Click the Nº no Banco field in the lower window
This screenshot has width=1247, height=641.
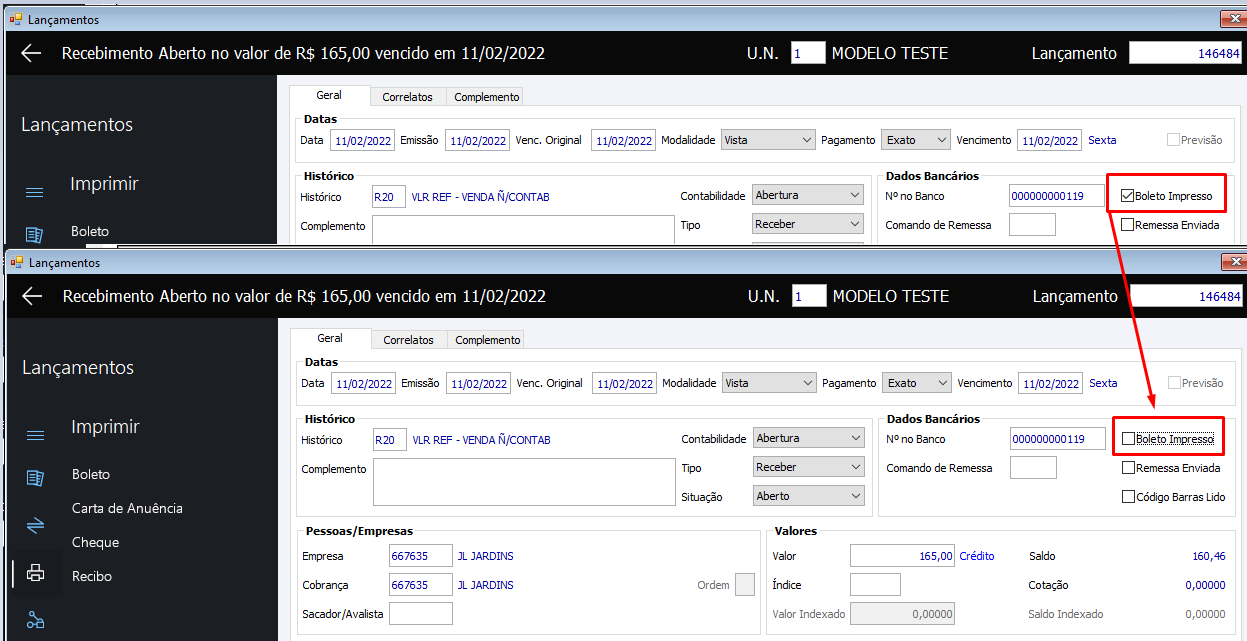click(1058, 439)
